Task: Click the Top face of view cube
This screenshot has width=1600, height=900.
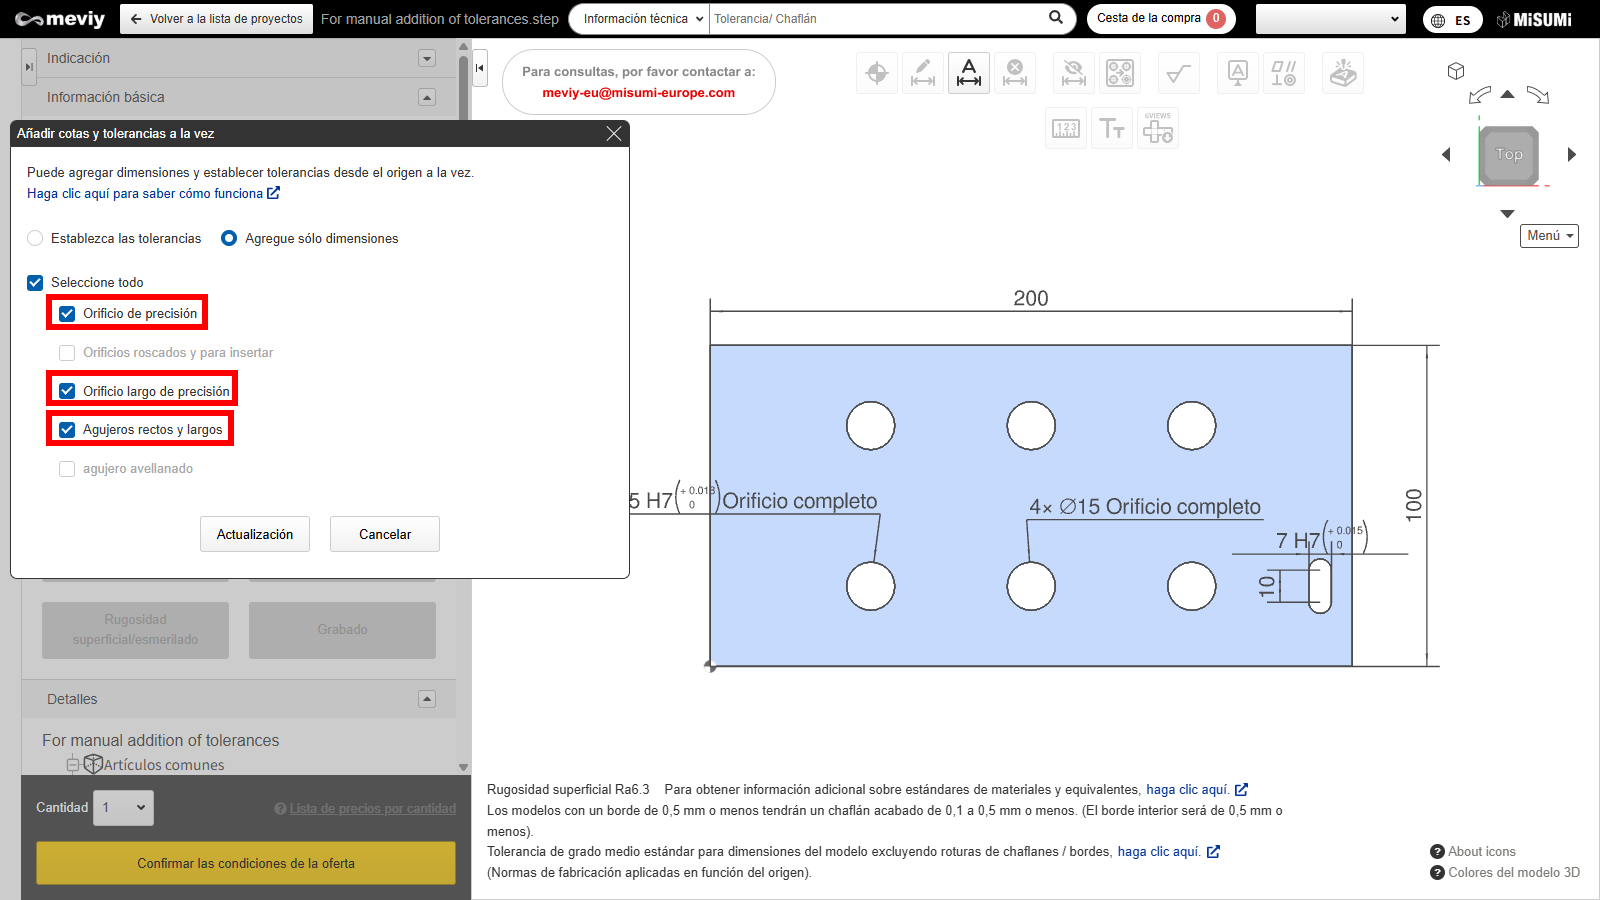Action: [x=1509, y=154]
